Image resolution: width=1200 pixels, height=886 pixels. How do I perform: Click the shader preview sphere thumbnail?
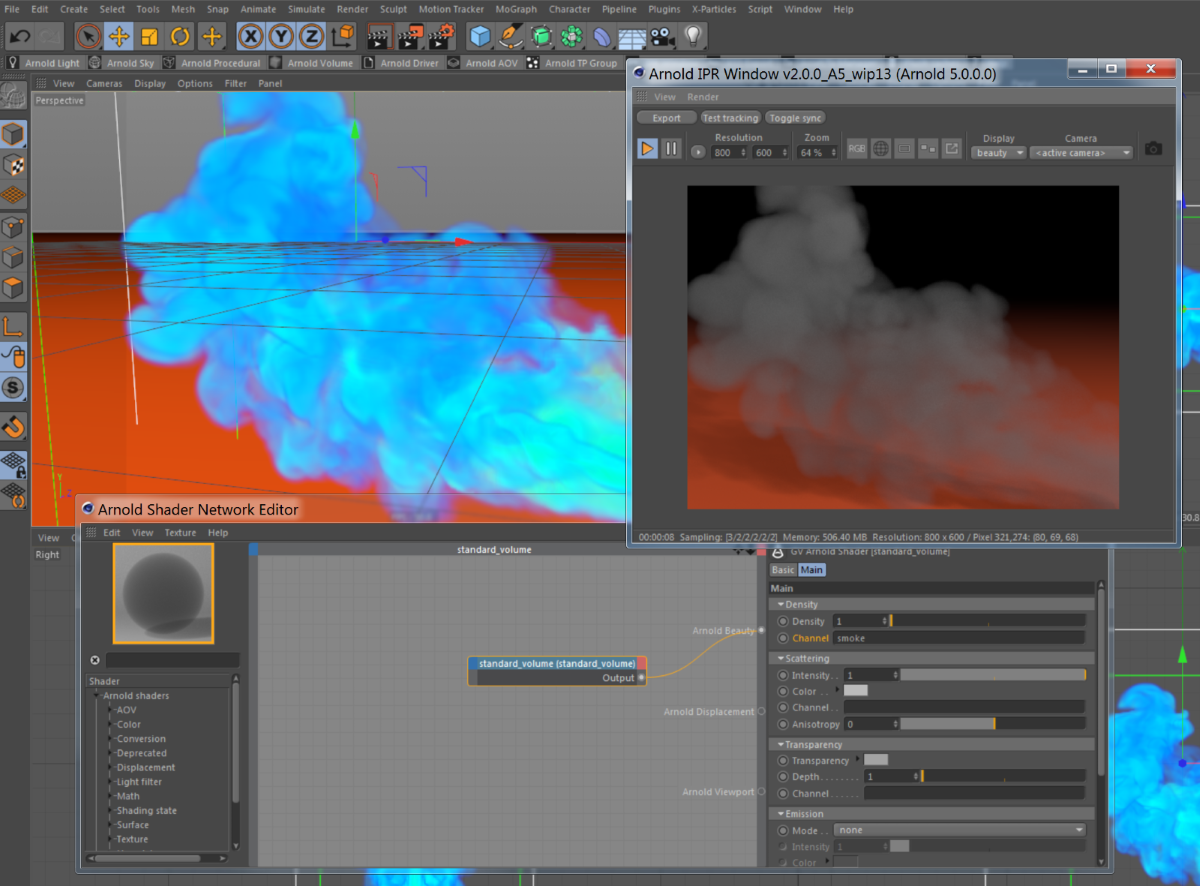point(163,593)
